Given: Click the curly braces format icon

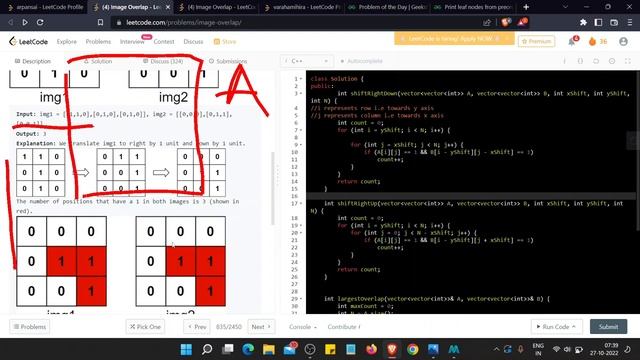Looking at the screenshot, I should [580, 61].
